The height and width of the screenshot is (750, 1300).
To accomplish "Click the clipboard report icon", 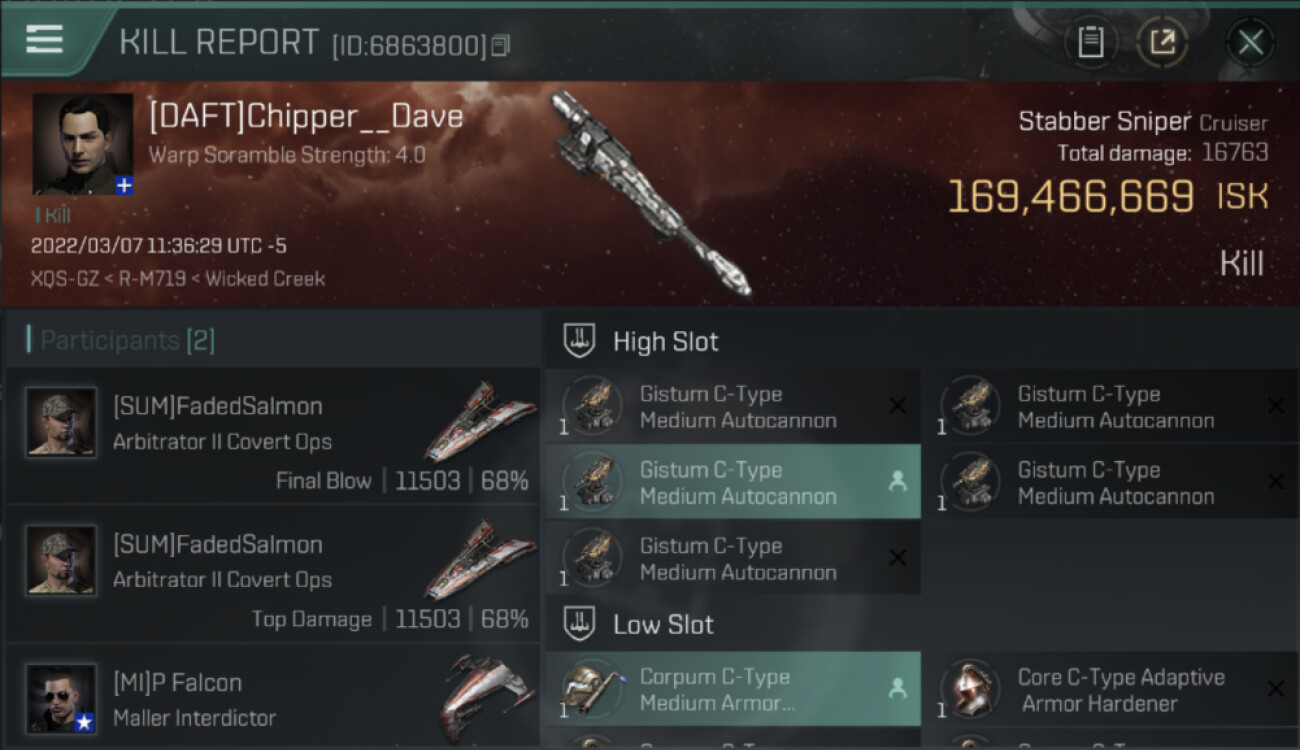I will (x=1091, y=42).
